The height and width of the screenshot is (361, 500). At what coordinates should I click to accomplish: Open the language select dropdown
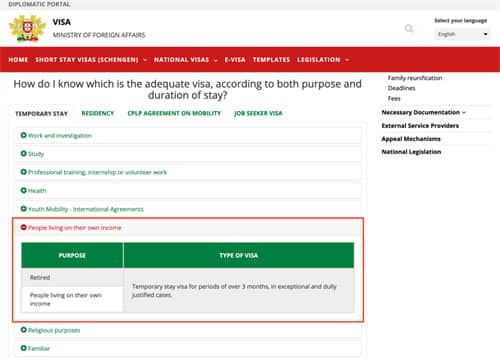pos(462,34)
